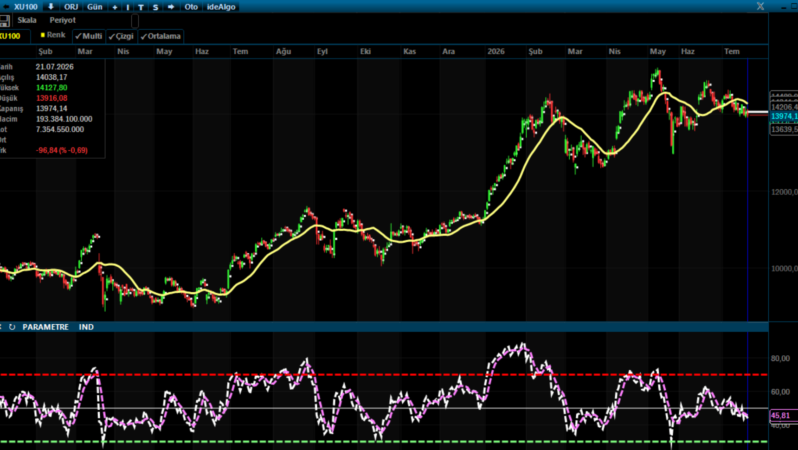Open the yellow Renk color swatch
This screenshot has height=450, width=798.
point(43,35)
